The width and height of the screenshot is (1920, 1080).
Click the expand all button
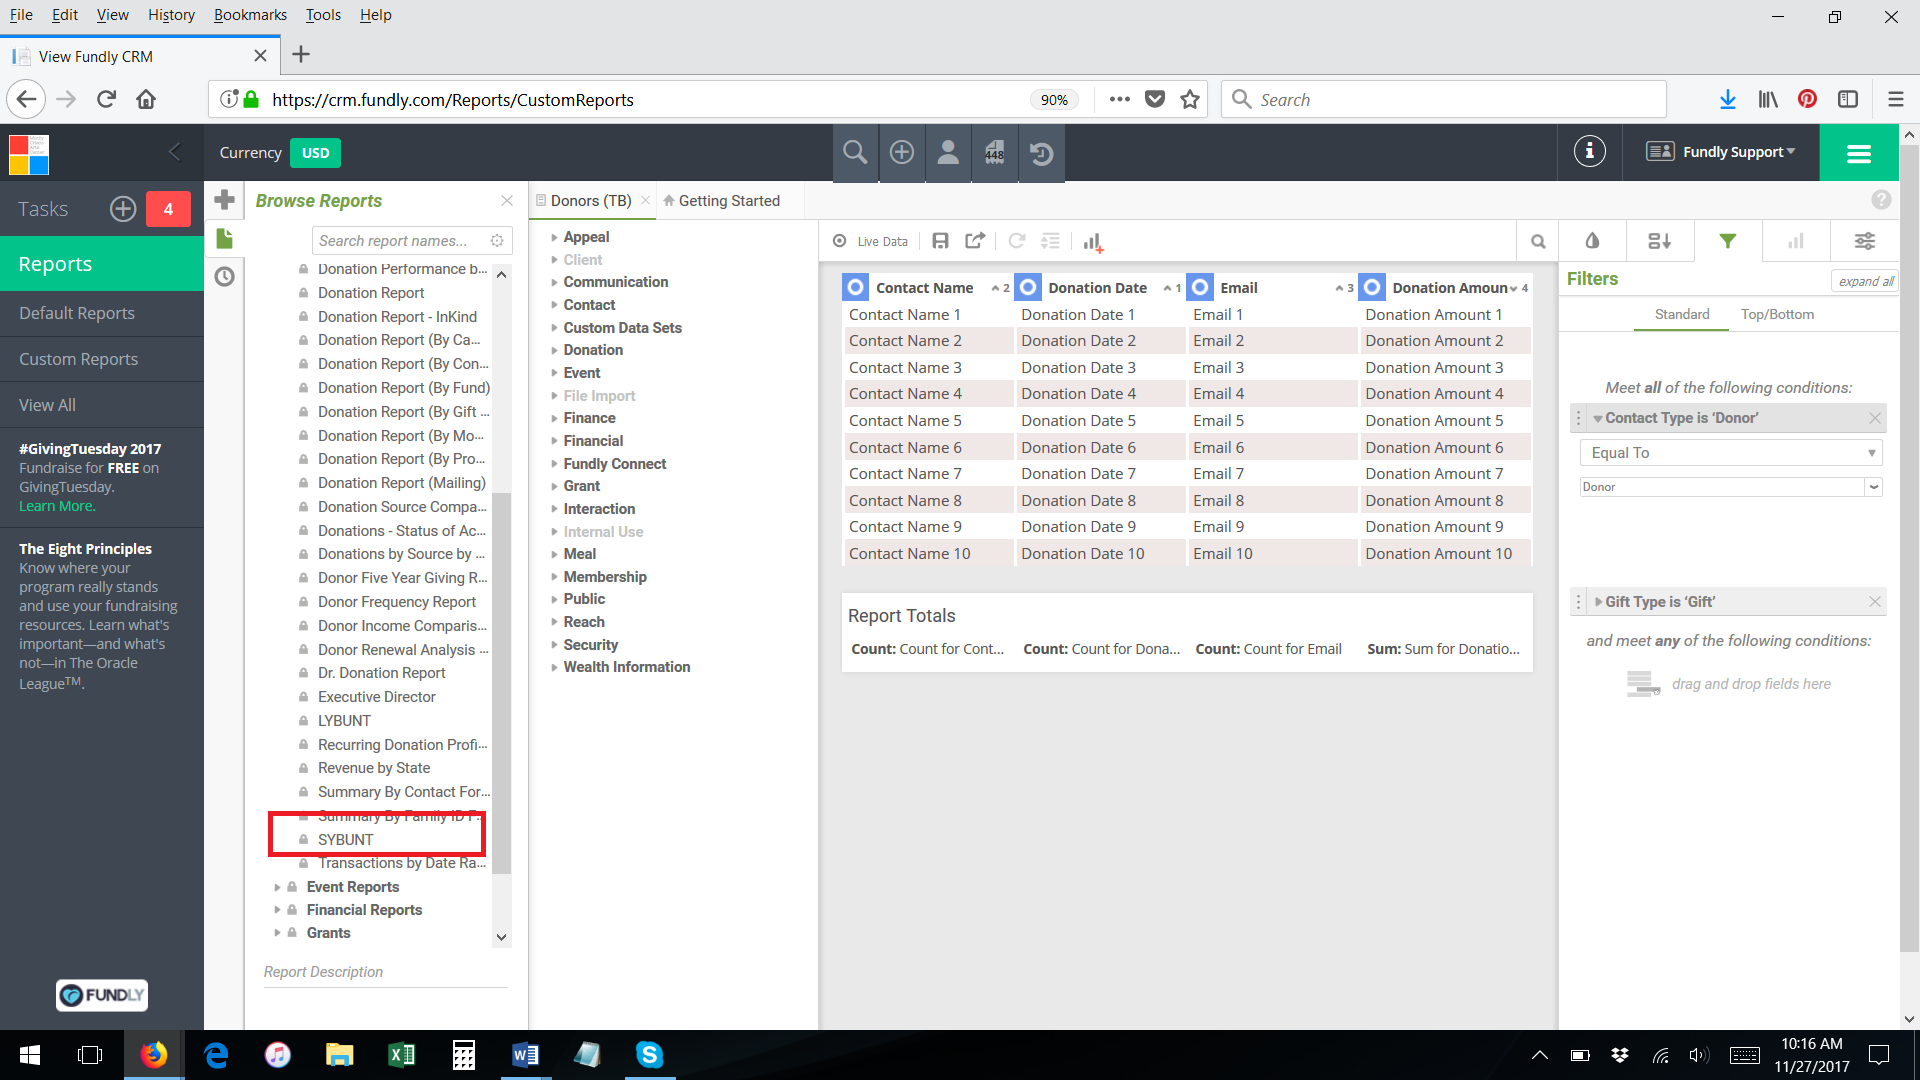coord(1865,281)
